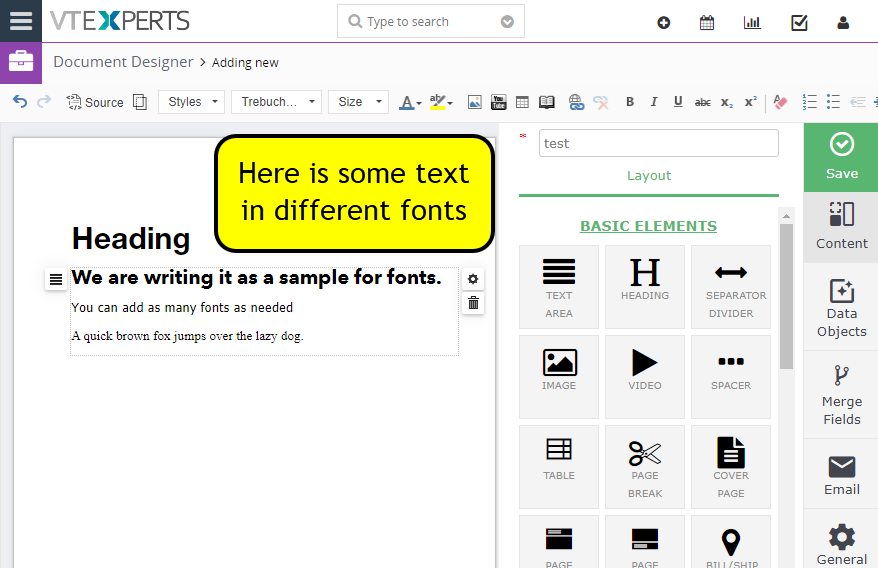Screen dimensions: 878x568
Task: Click the open book toolbar icon
Action: click(x=547, y=102)
